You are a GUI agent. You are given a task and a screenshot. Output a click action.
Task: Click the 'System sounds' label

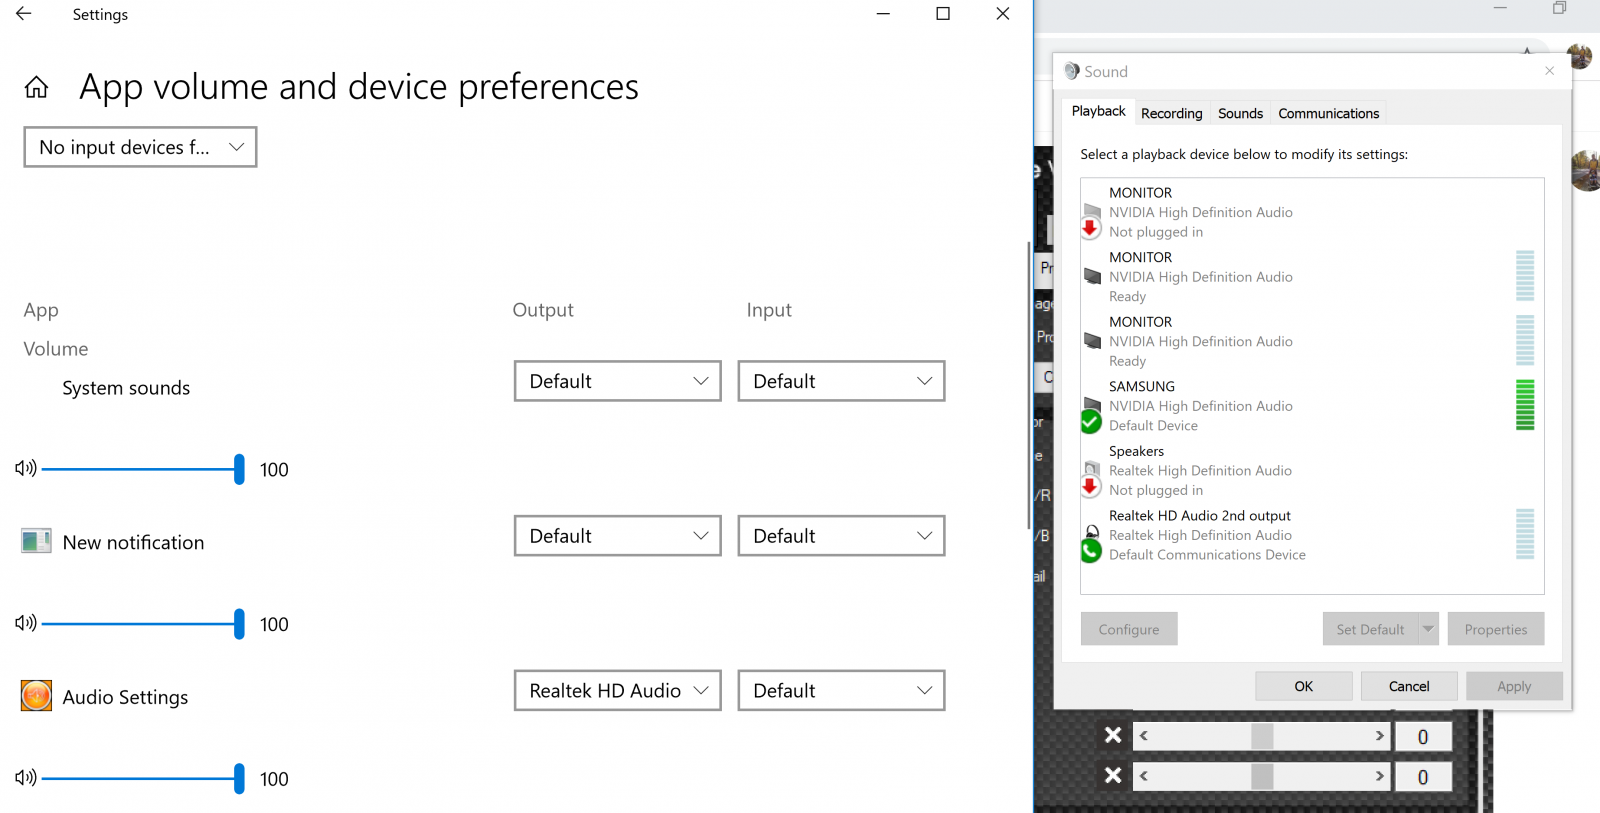(126, 388)
